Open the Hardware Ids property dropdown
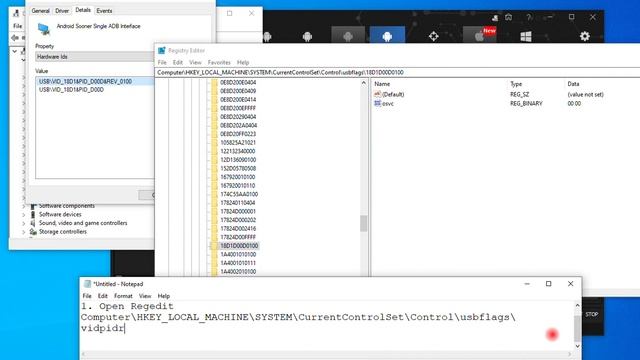Viewport: 640px width, 360px height. [95, 57]
